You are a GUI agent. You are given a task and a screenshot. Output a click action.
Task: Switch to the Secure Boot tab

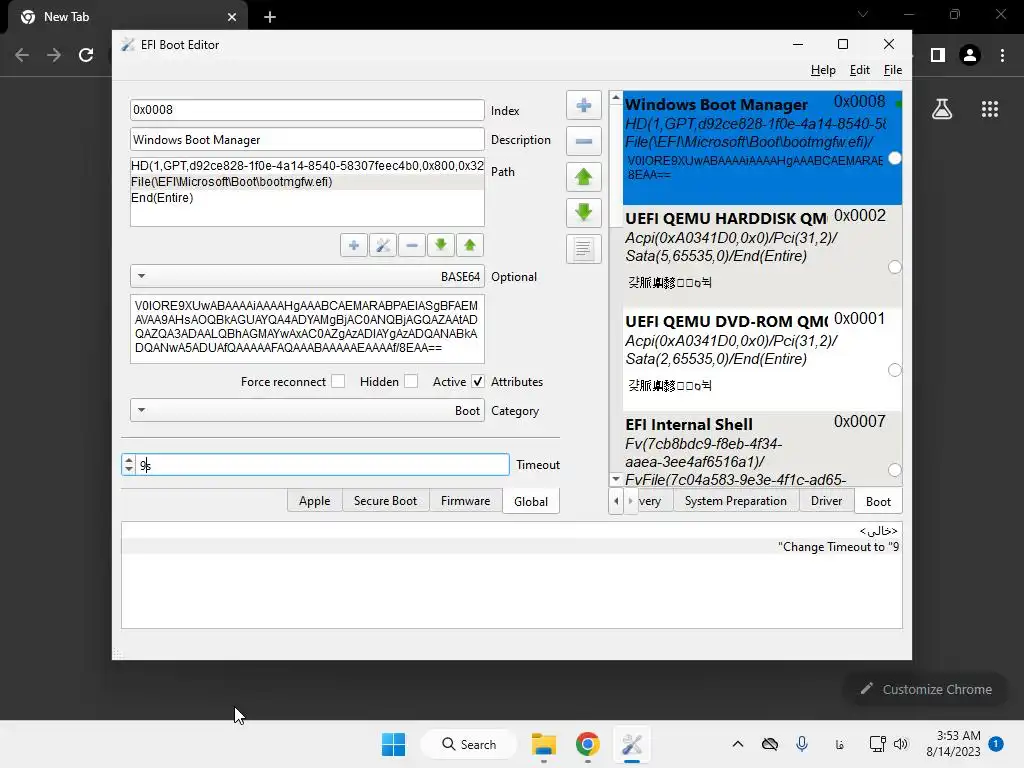point(385,501)
